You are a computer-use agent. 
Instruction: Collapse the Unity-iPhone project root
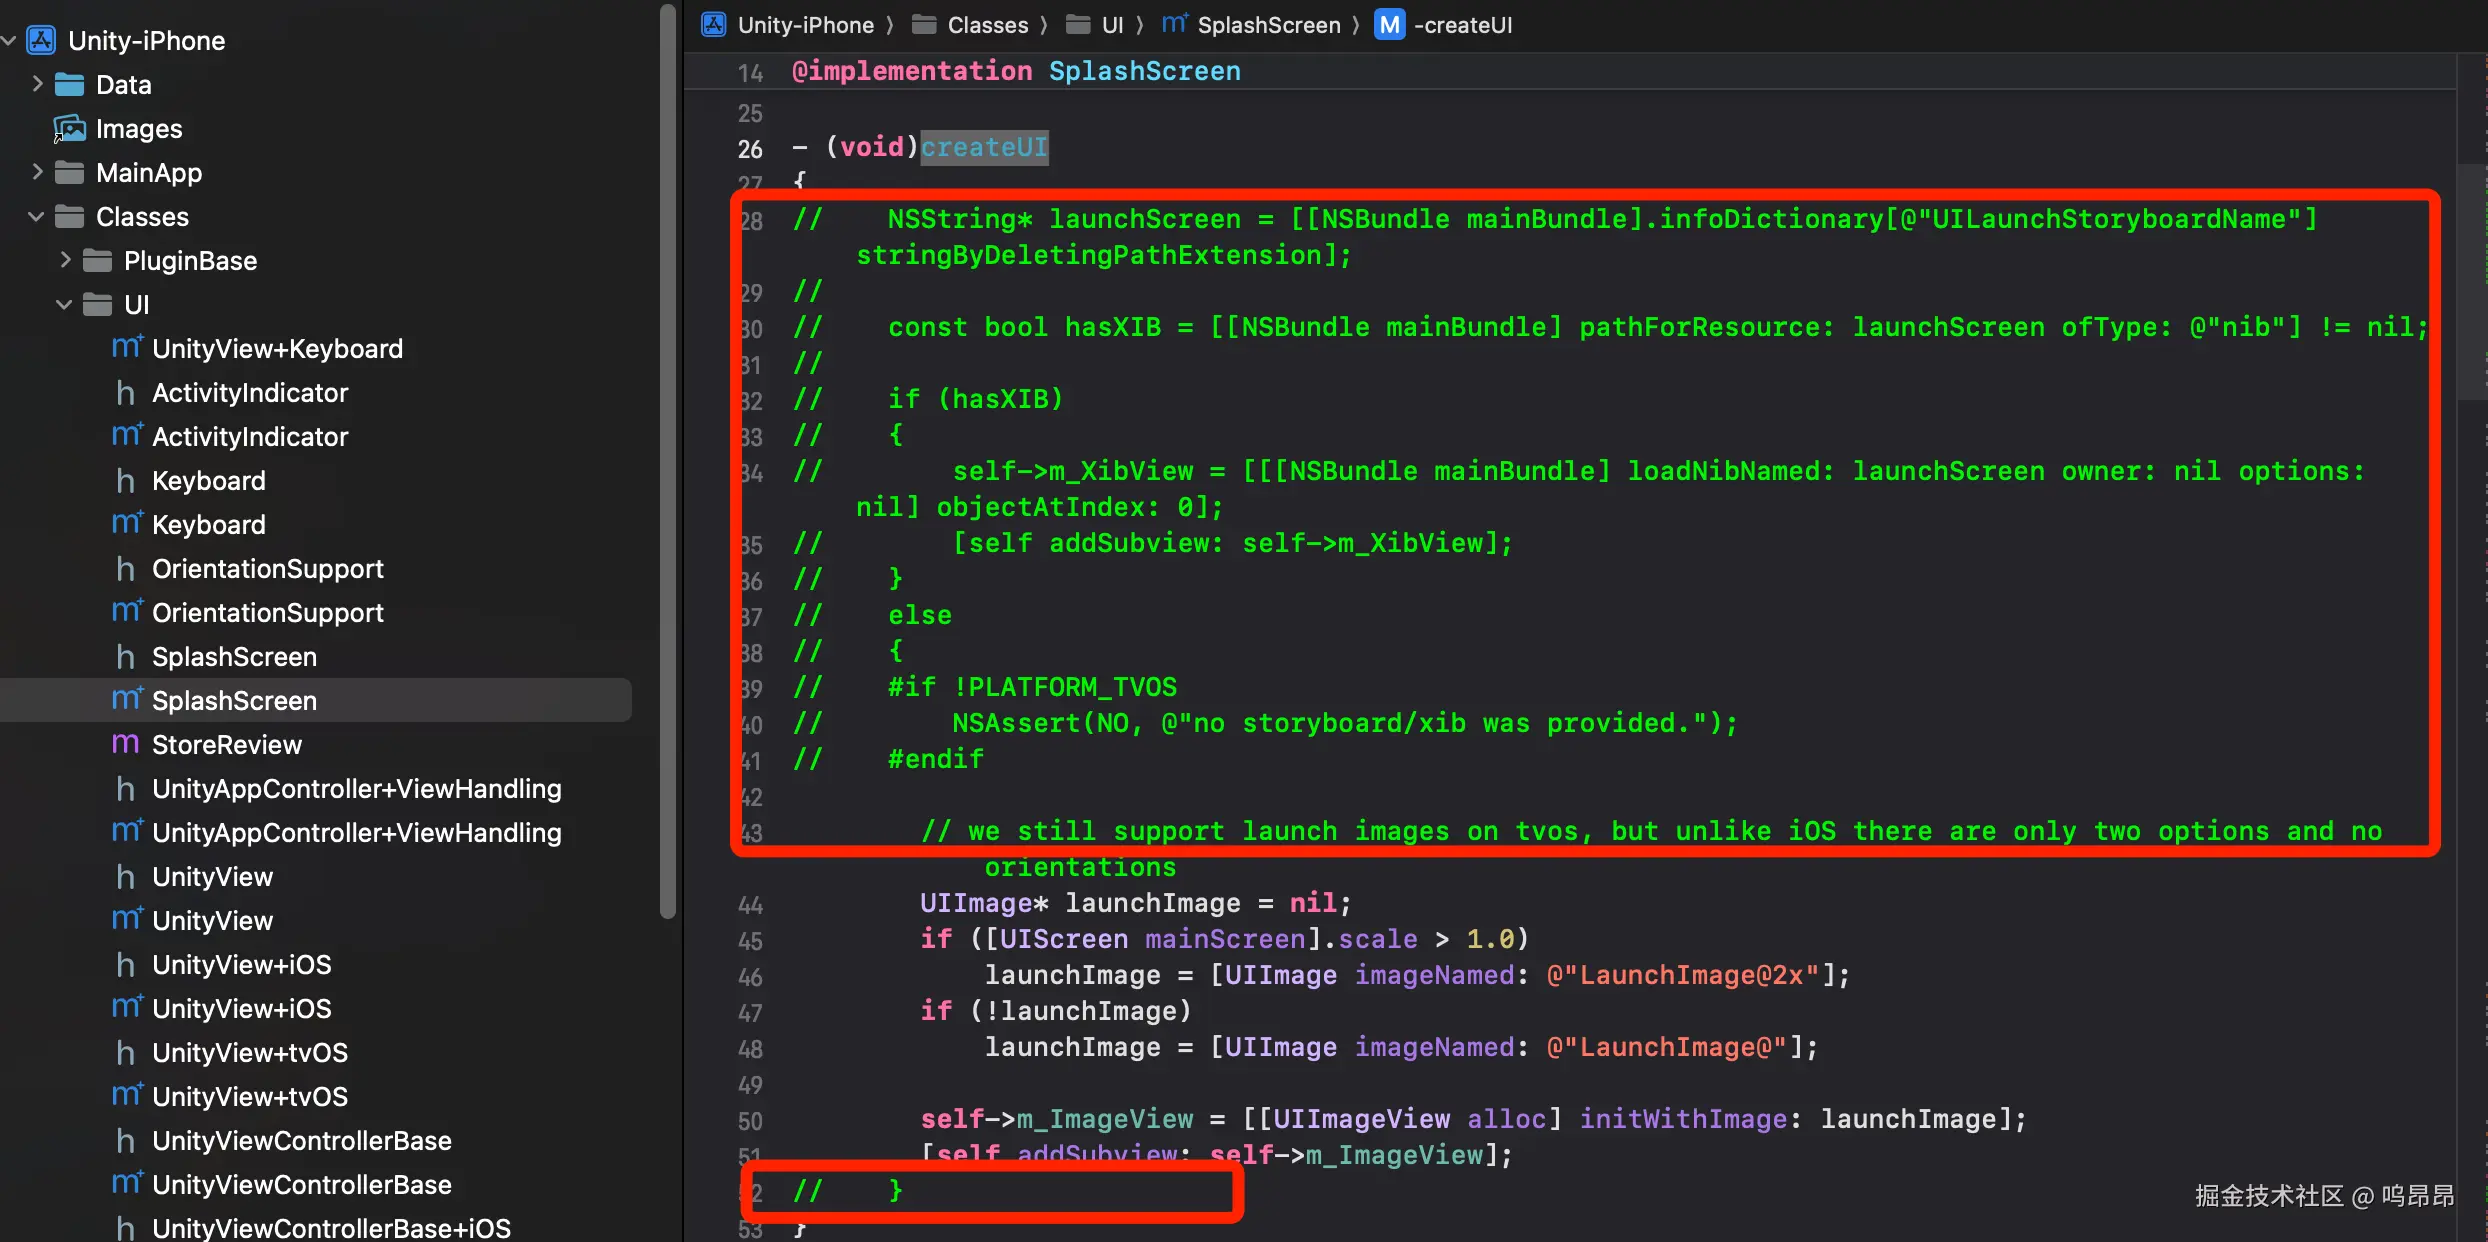[x=9, y=40]
